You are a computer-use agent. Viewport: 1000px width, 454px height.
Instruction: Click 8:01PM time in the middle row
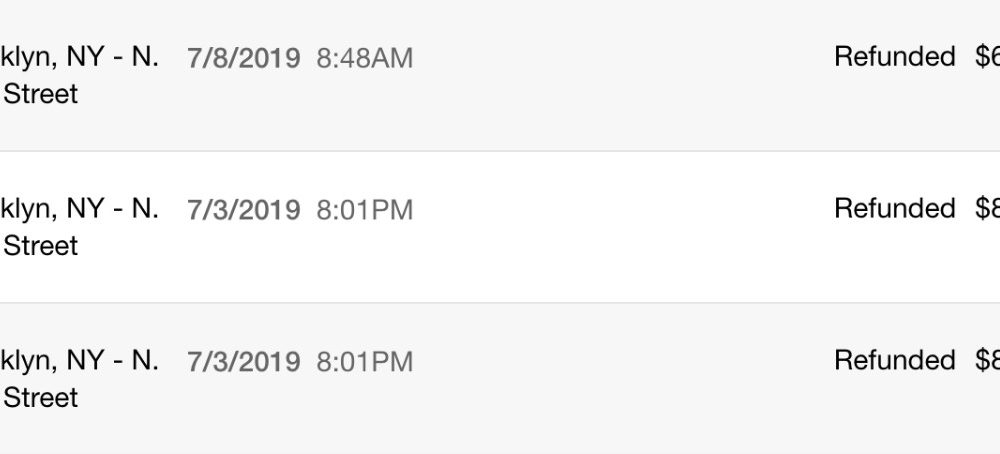[x=365, y=210]
